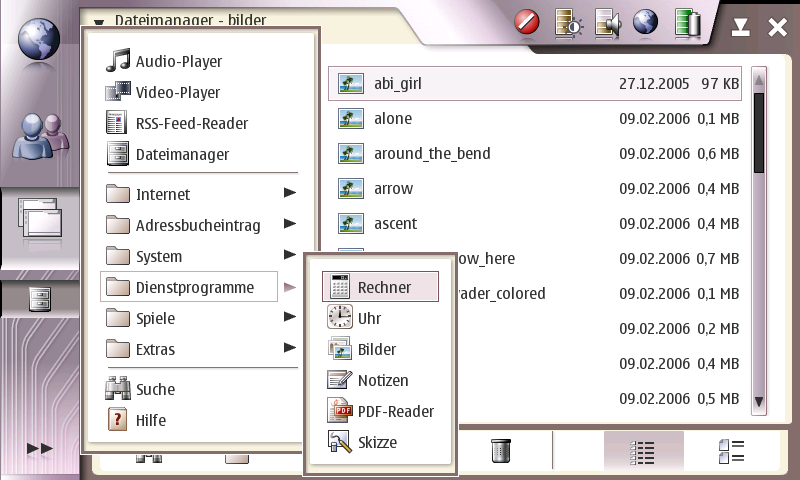
Task: Click the red no-connection status icon
Action: (x=527, y=22)
